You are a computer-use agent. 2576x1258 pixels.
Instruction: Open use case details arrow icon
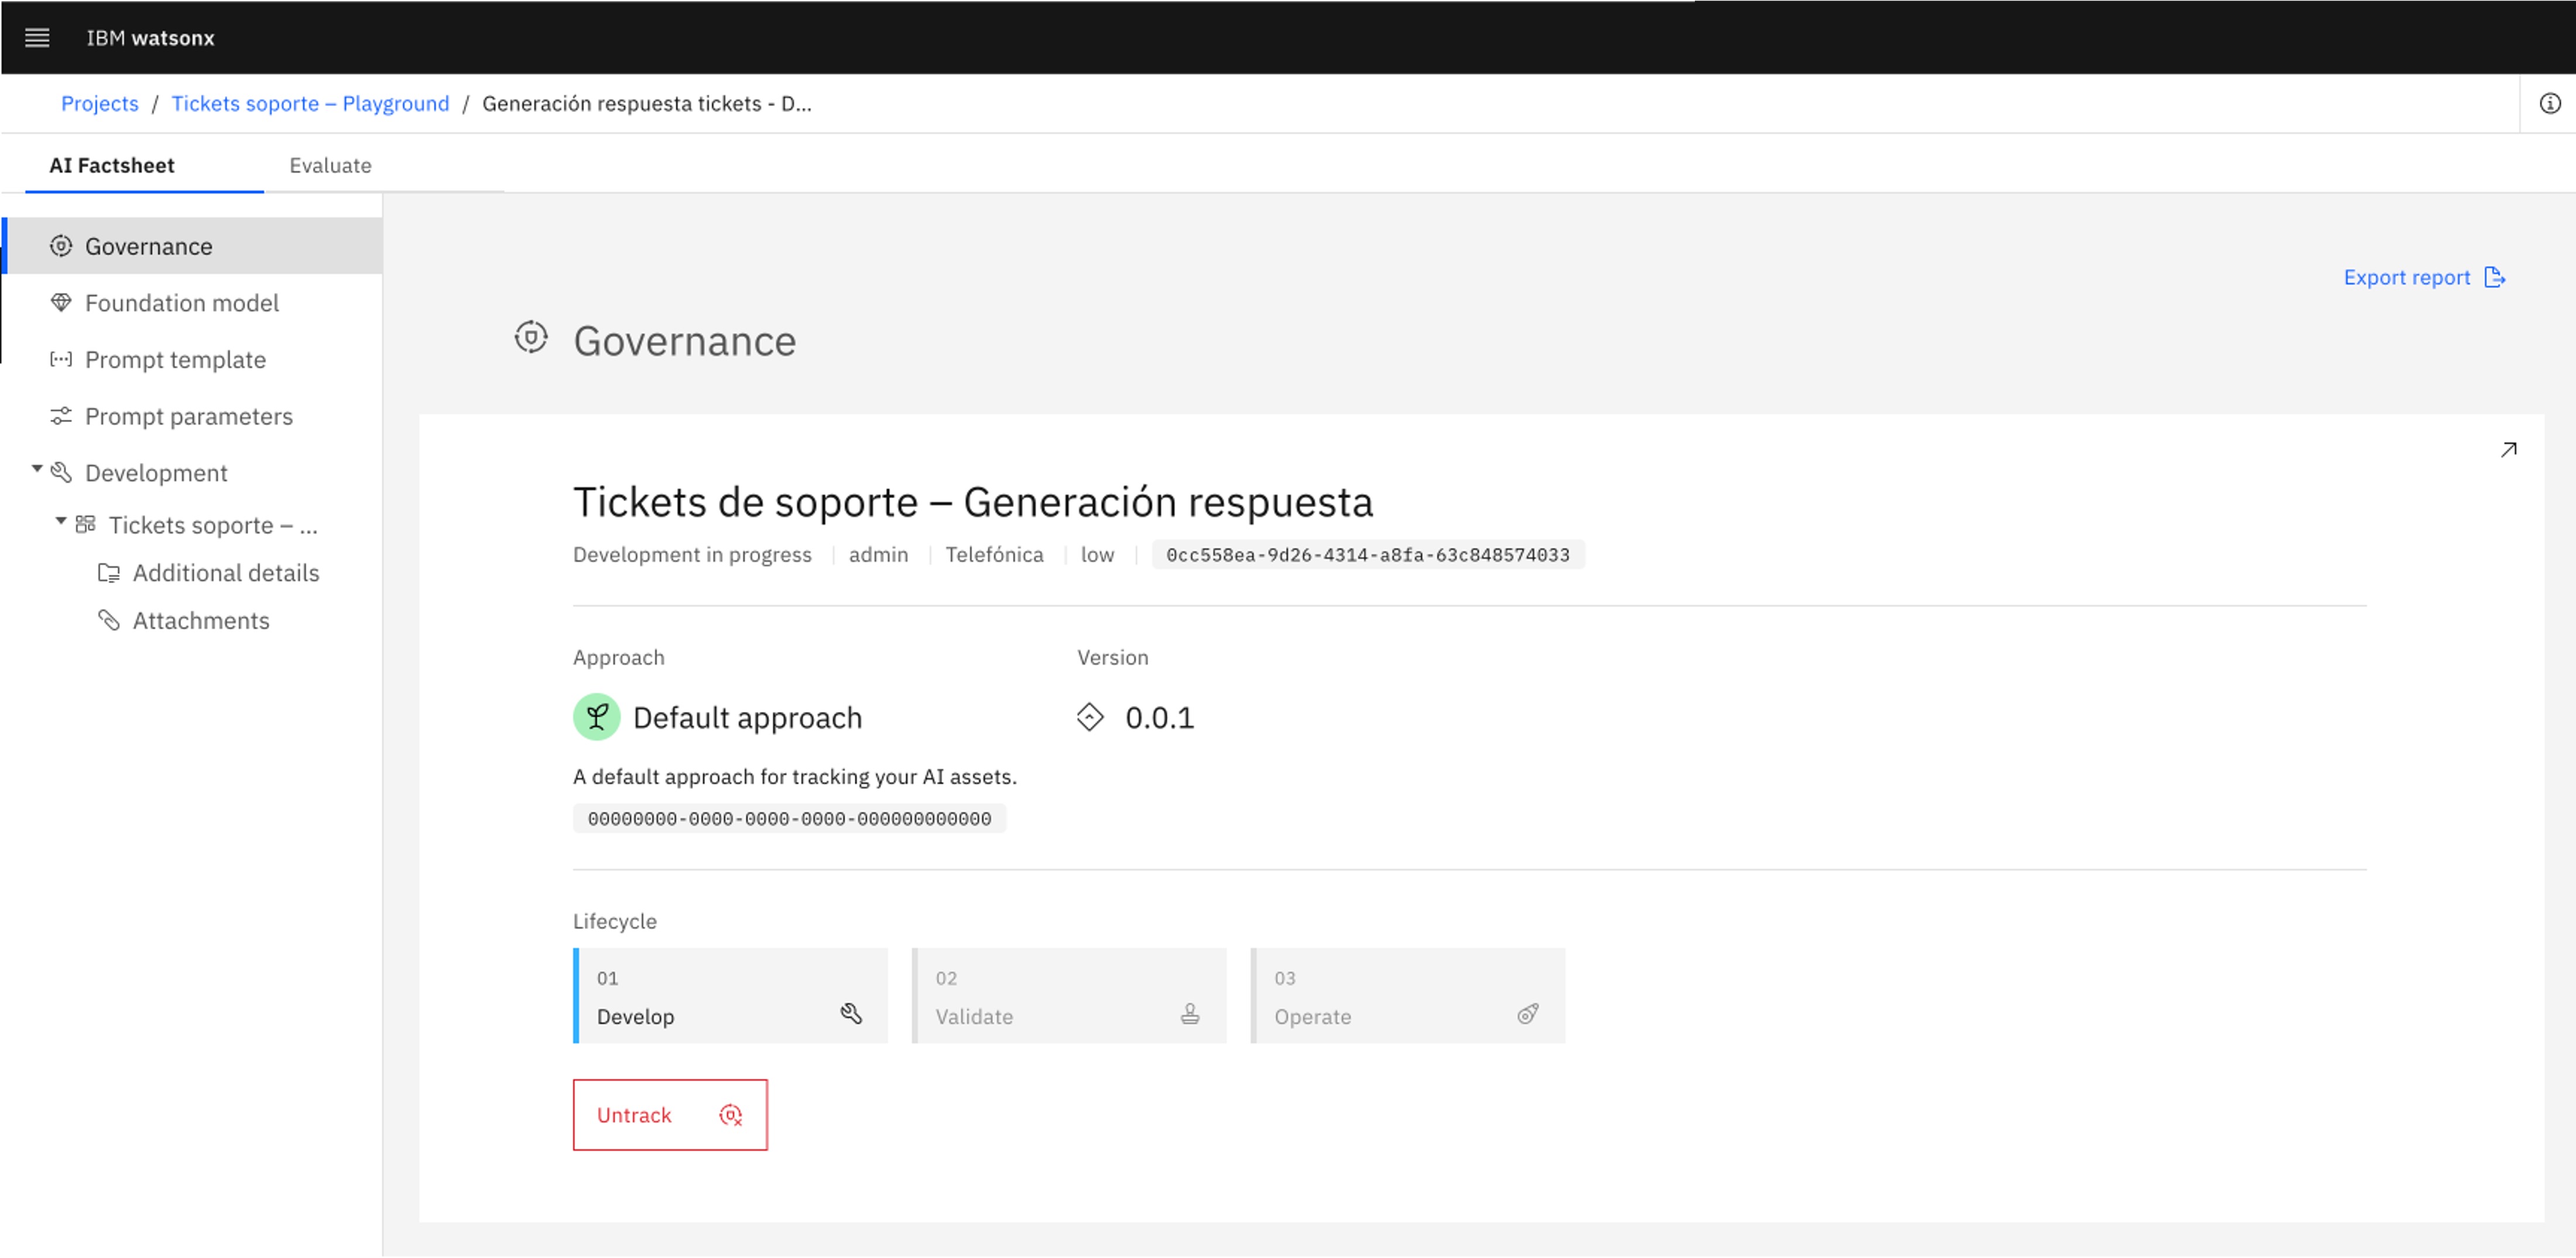2508,450
